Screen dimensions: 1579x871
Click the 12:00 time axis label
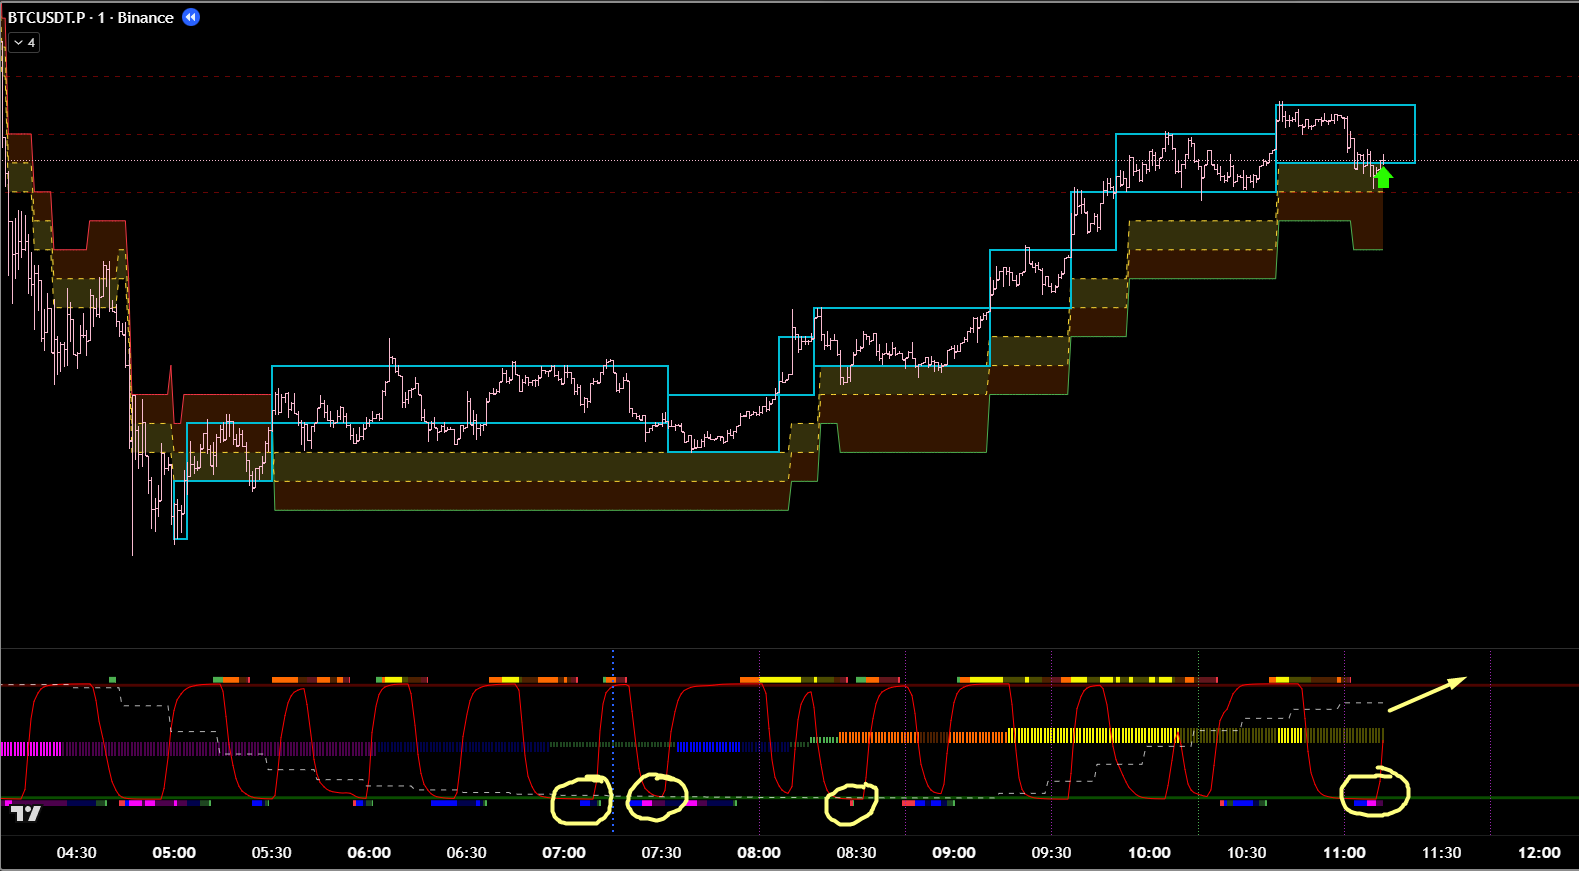1538,853
